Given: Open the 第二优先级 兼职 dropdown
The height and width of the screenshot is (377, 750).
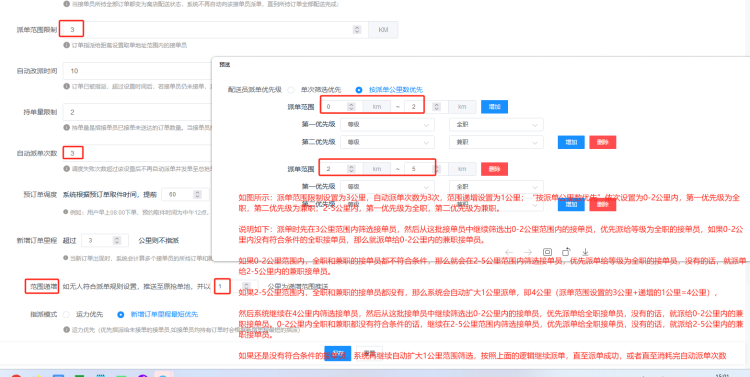Looking at the screenshot, I should click(x=496, y=142).
